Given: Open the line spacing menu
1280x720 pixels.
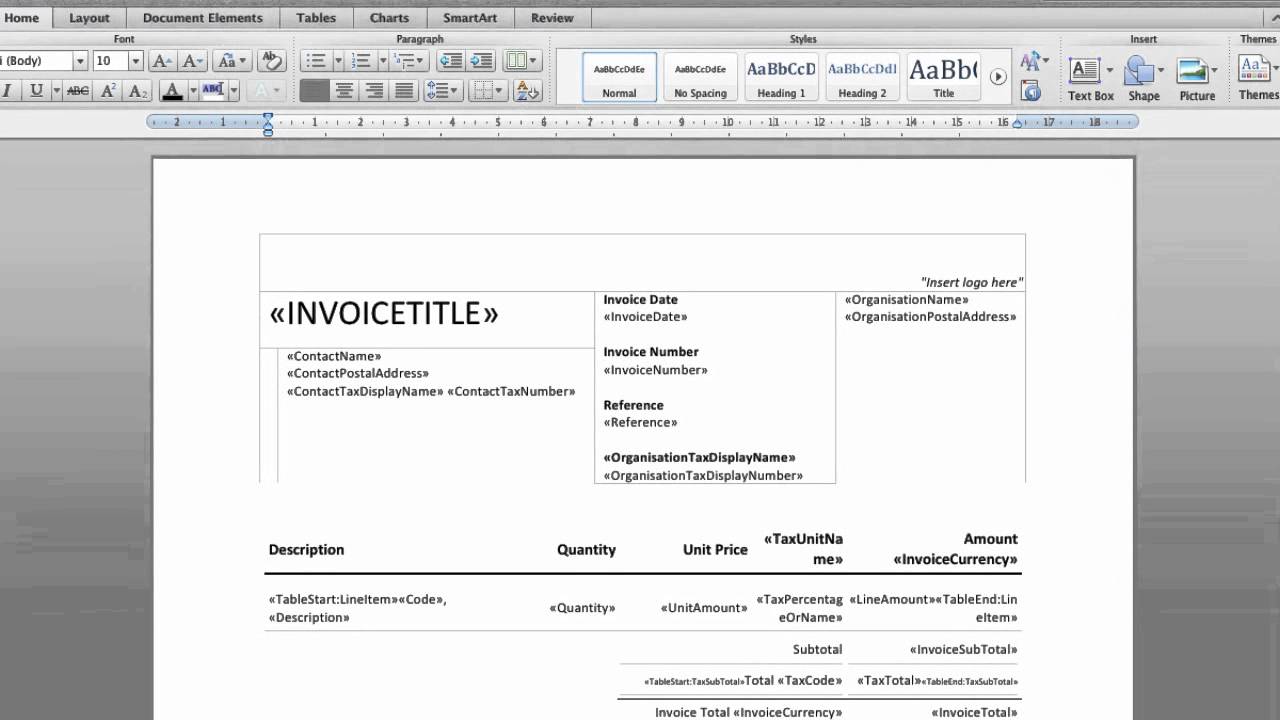Looking at the screenshot, I should 442,91.
